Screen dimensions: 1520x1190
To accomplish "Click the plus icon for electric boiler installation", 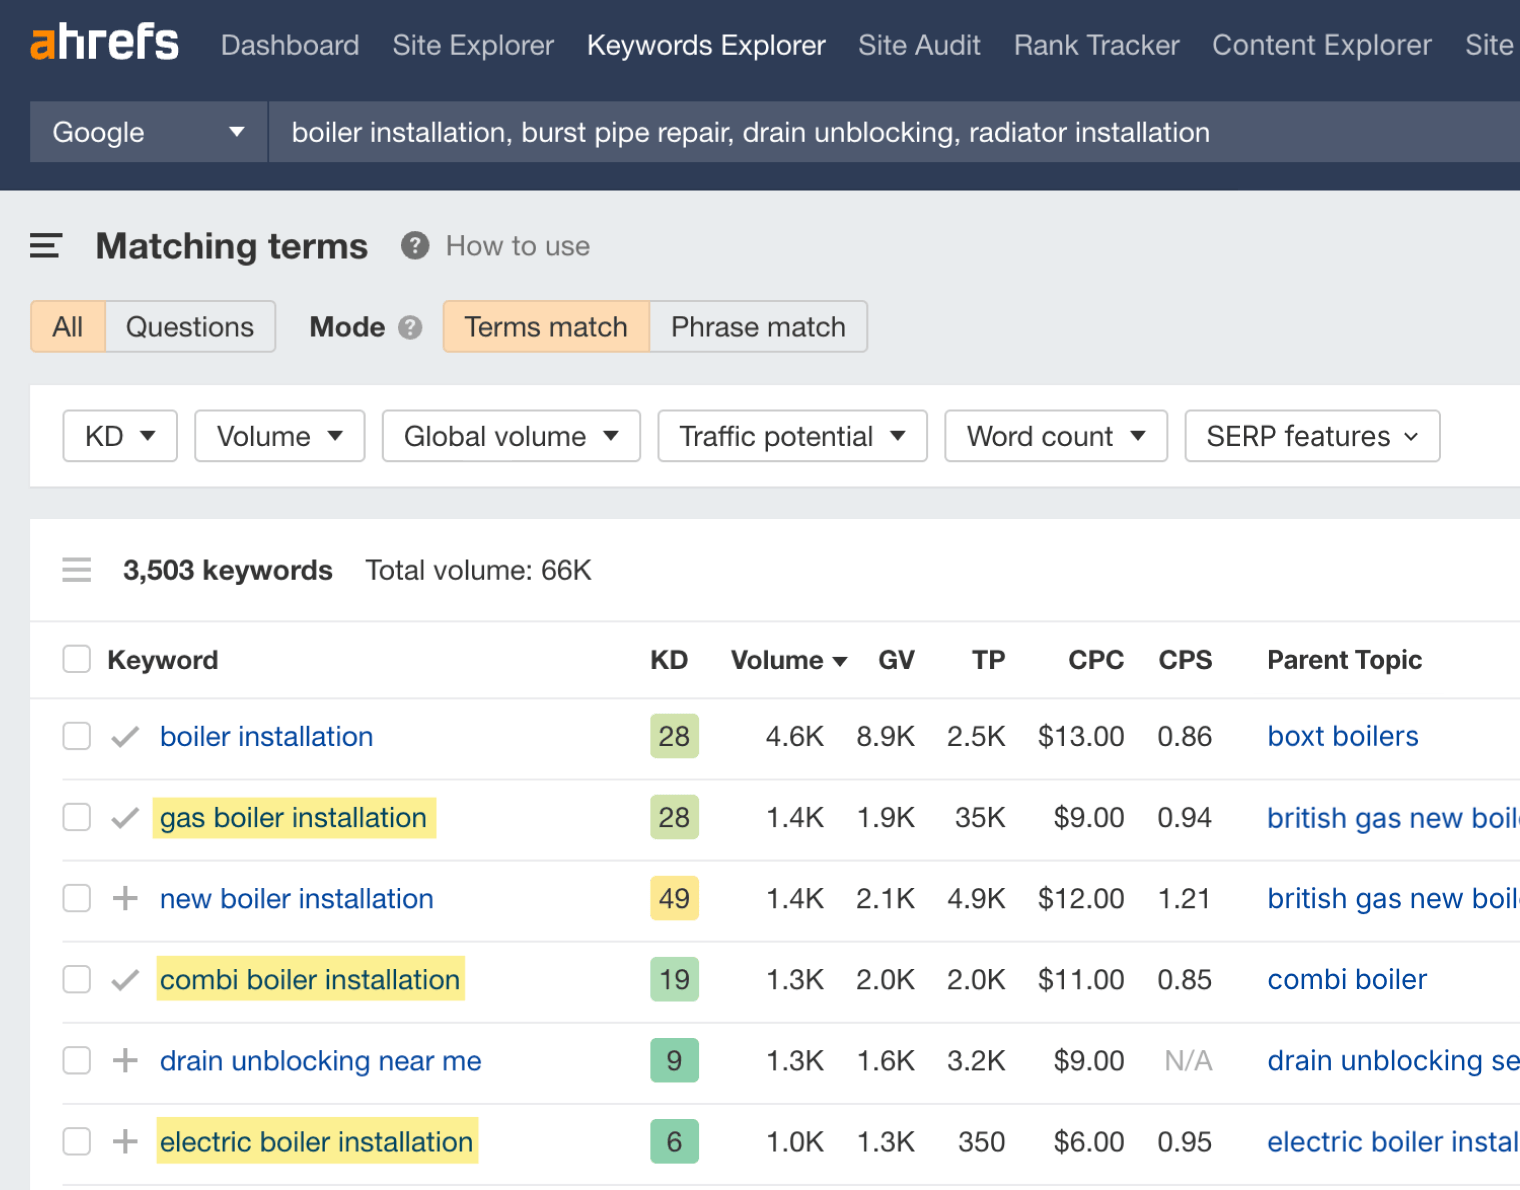I will point(124,1141).
